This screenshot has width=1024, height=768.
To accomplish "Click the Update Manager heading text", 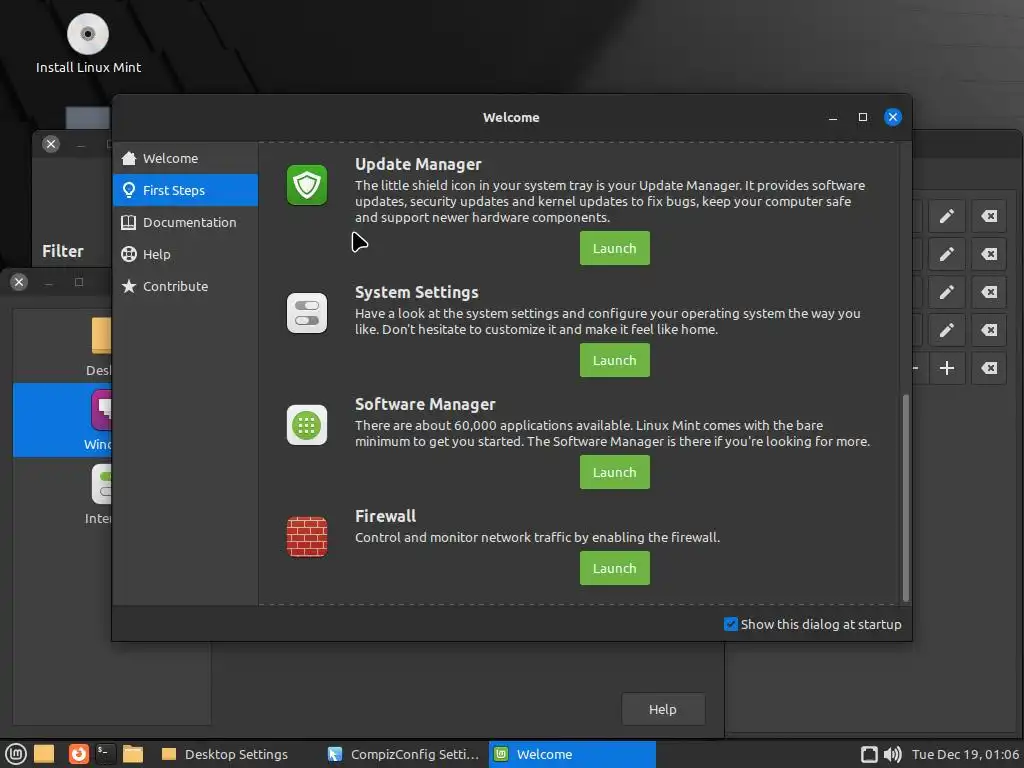I will click(418, 165).
